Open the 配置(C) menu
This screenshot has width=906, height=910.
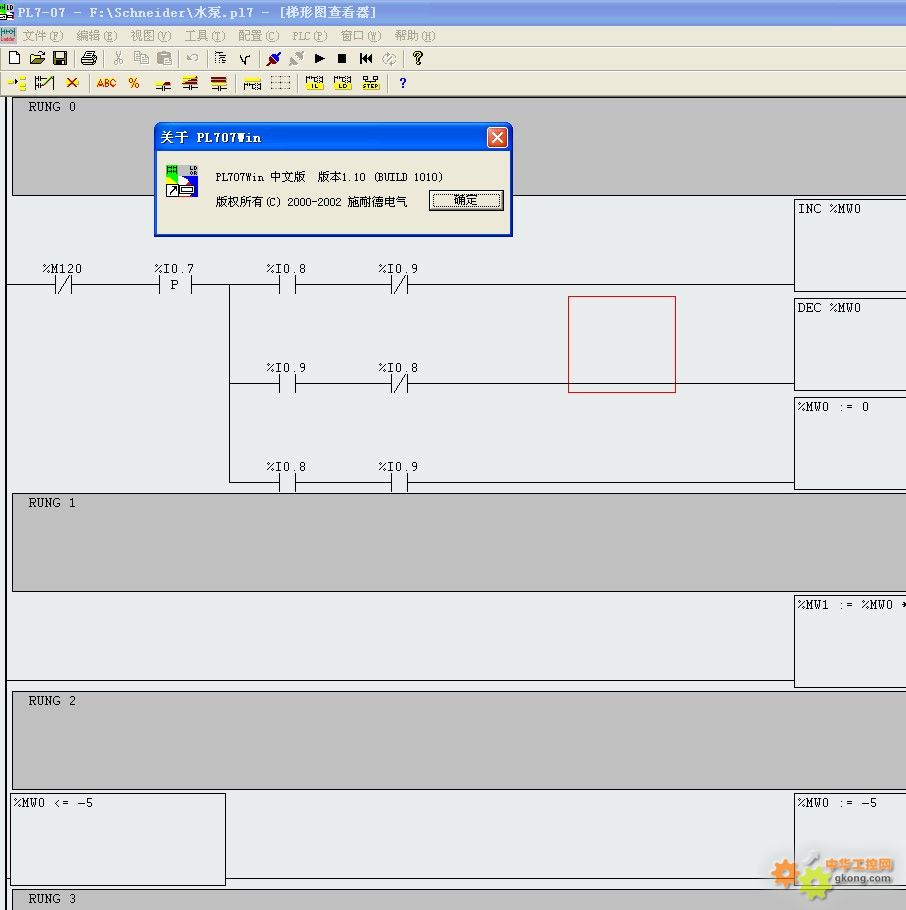point(259,36)
